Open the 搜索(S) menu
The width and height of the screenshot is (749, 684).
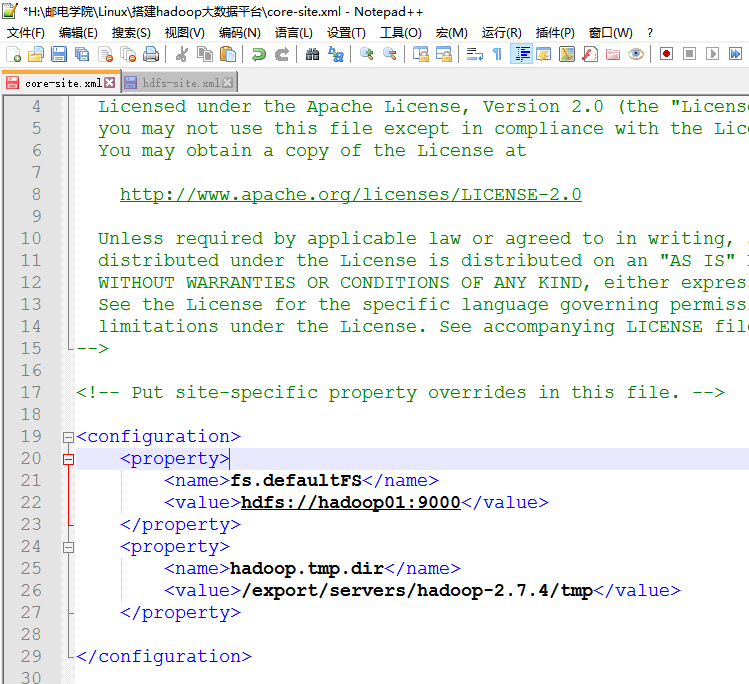coord(131,33)
